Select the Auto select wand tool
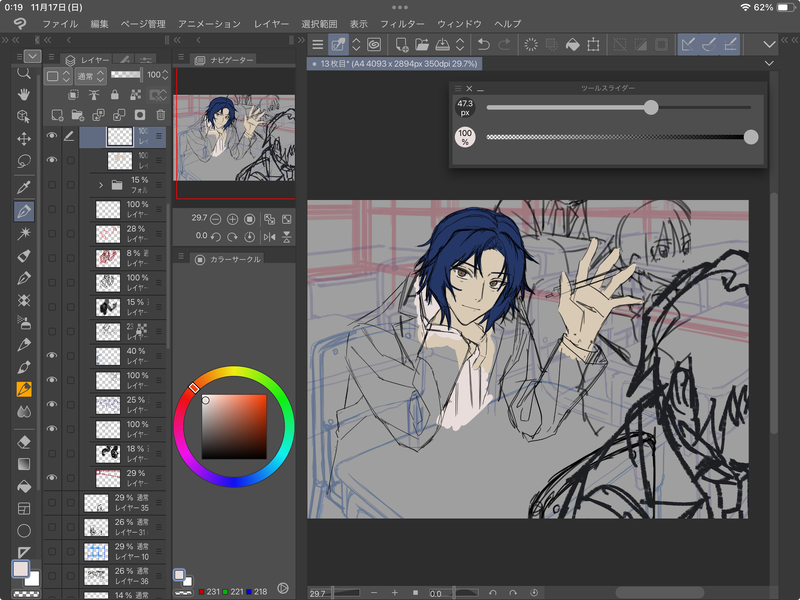Viewport: 800px width, 600px height. pyautogui.click(x=23, y=234)
